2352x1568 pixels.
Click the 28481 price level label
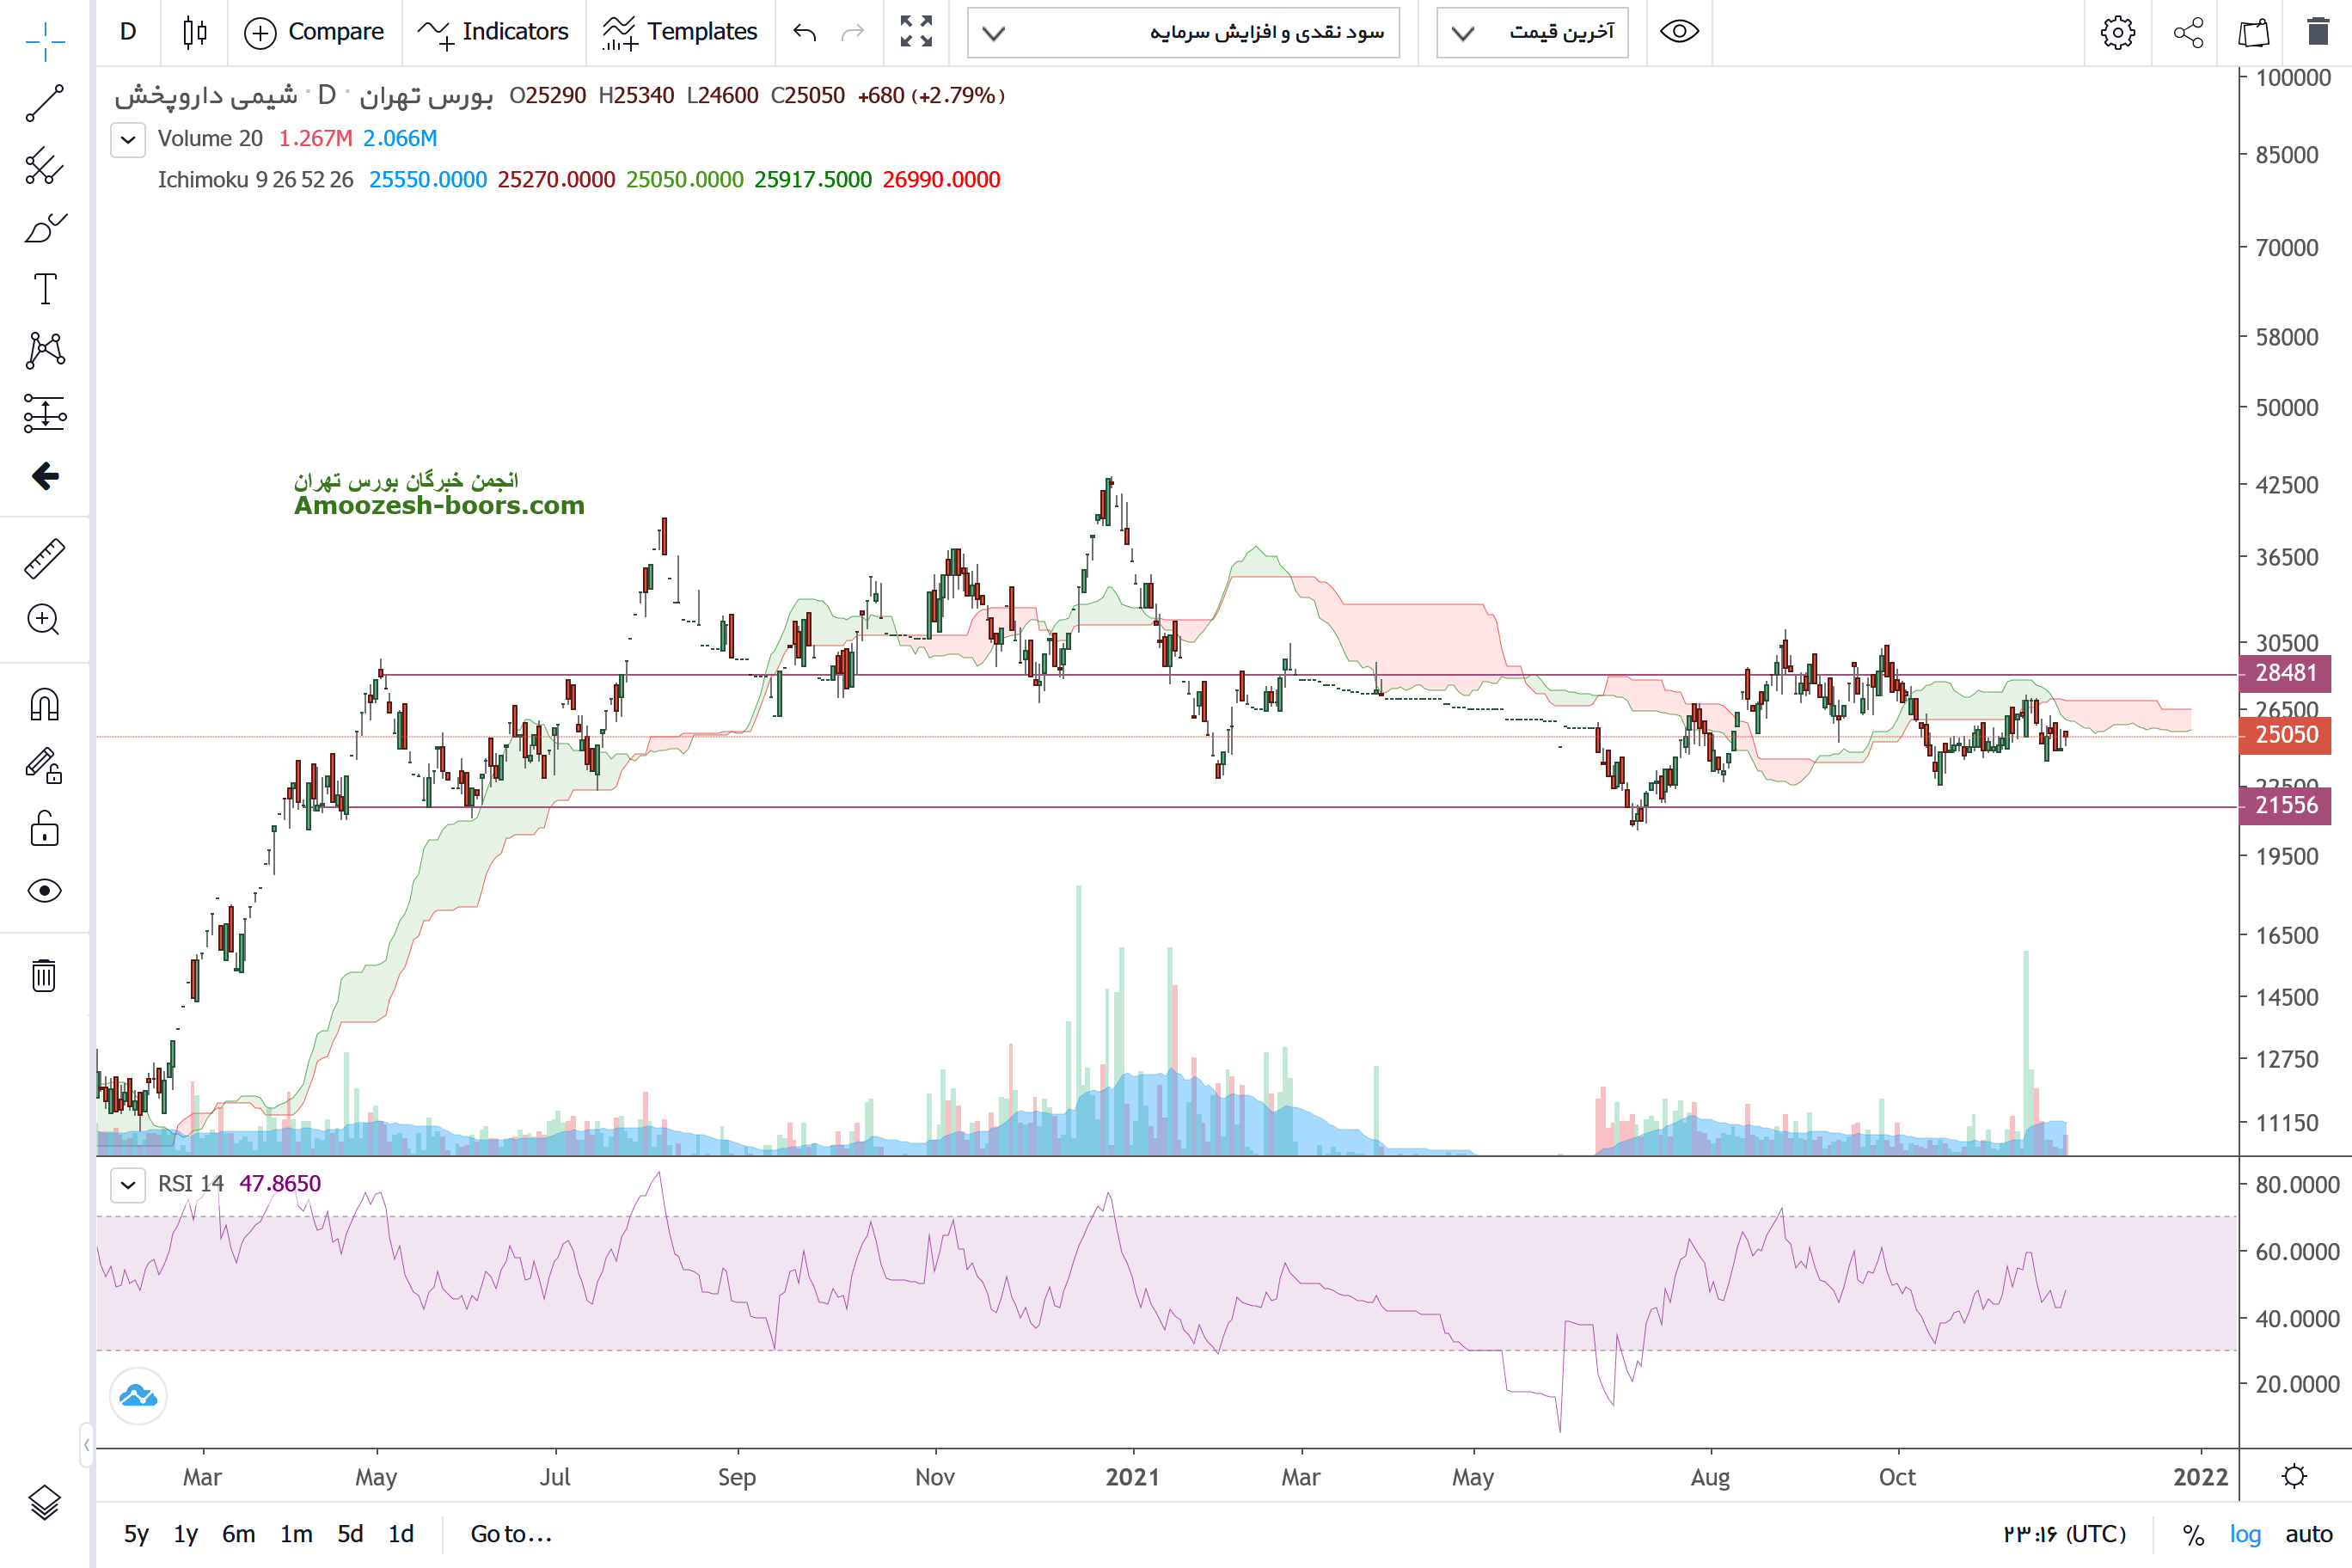coord(2285,673)
